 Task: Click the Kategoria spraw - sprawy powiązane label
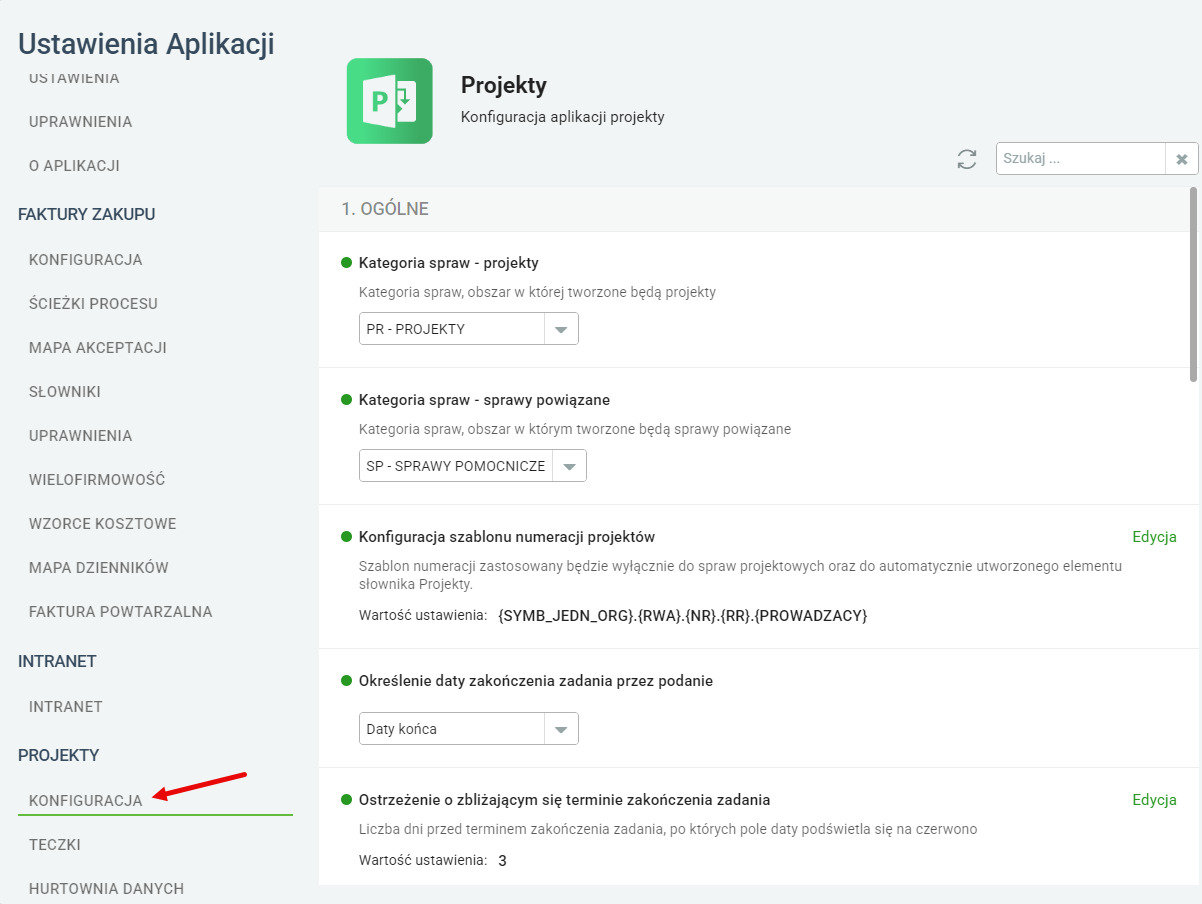point(484,400)
